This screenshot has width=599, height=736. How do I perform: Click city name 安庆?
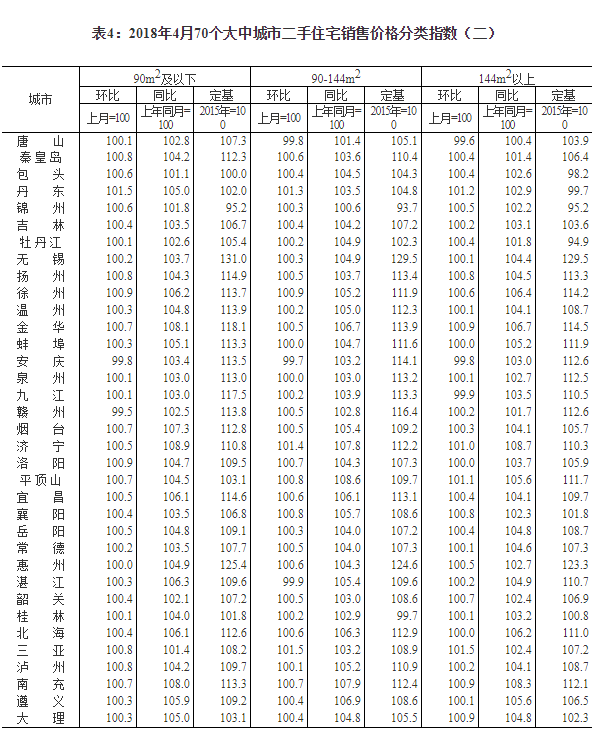40,361
